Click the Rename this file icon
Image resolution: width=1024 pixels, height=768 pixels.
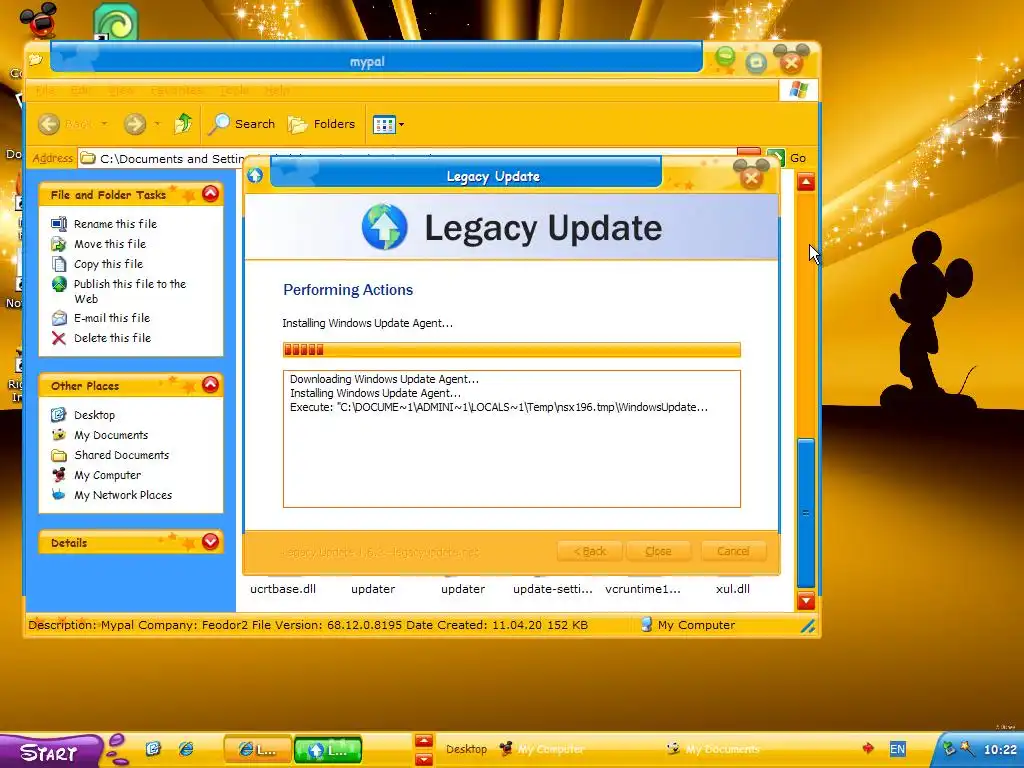59,224
